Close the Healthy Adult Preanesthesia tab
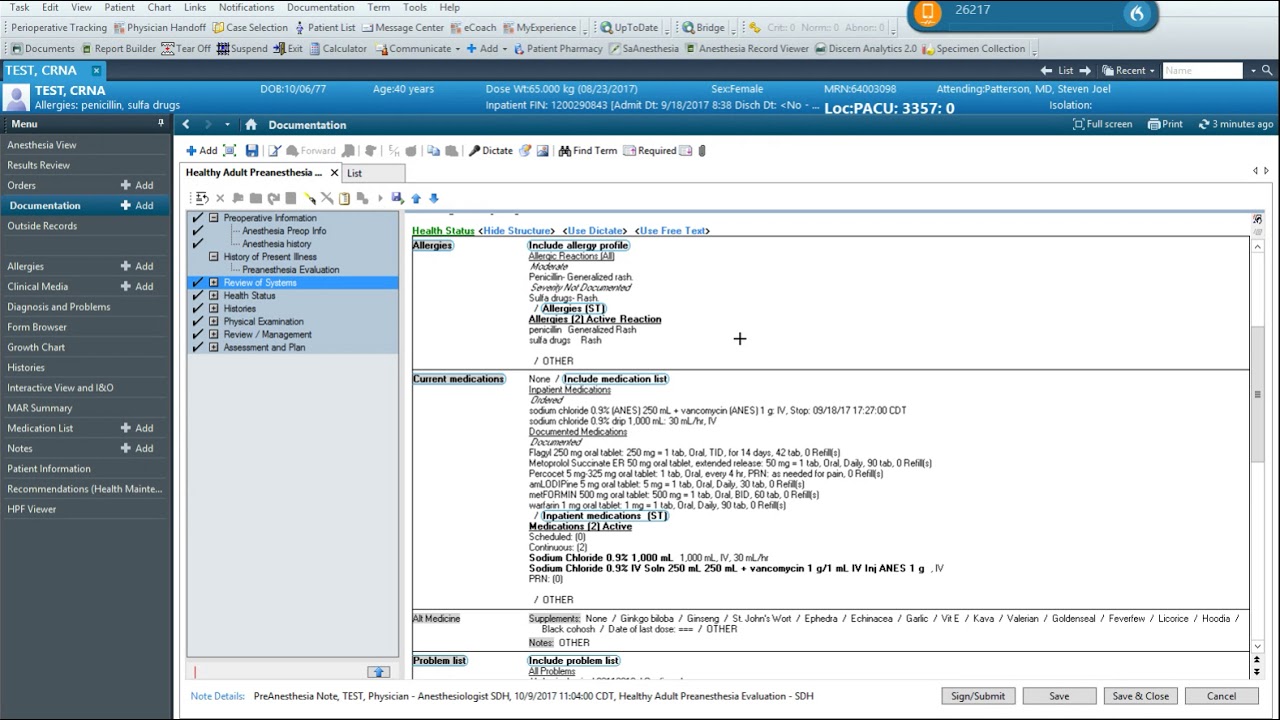 [334, 173]
